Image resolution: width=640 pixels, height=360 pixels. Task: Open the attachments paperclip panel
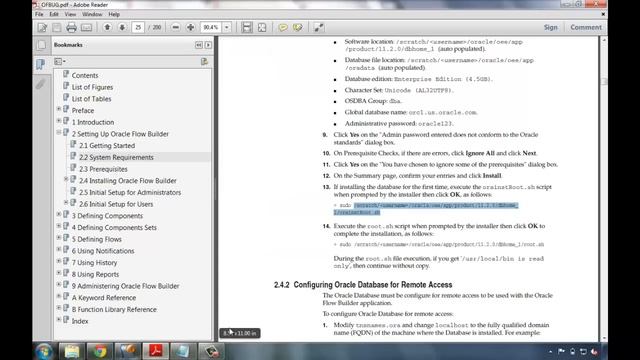(x=41, y=84)
